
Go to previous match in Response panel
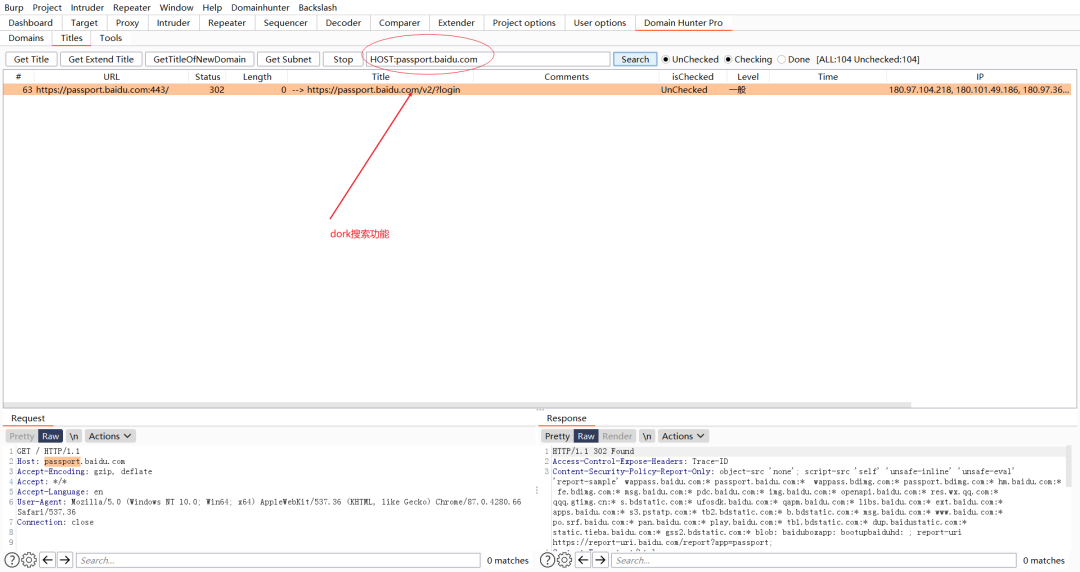(583, 560)
